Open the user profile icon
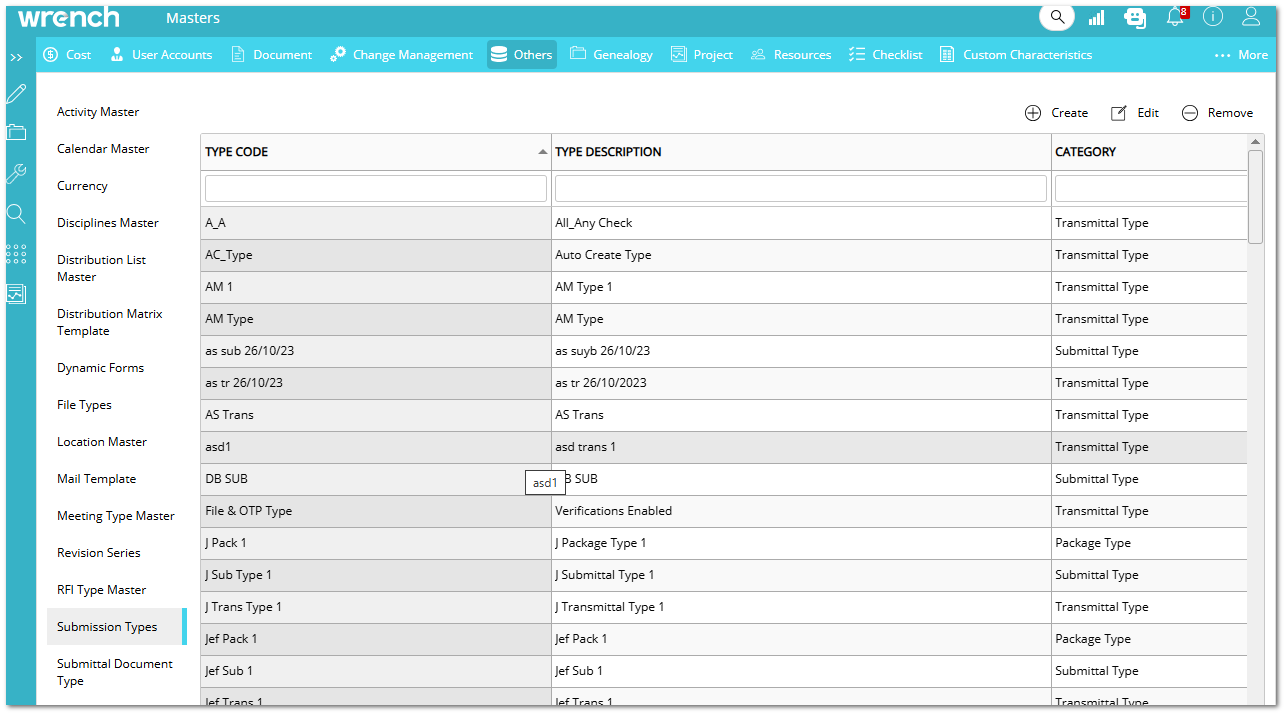The height and width of the screenshot is (715, 1286). point(1251,17)
